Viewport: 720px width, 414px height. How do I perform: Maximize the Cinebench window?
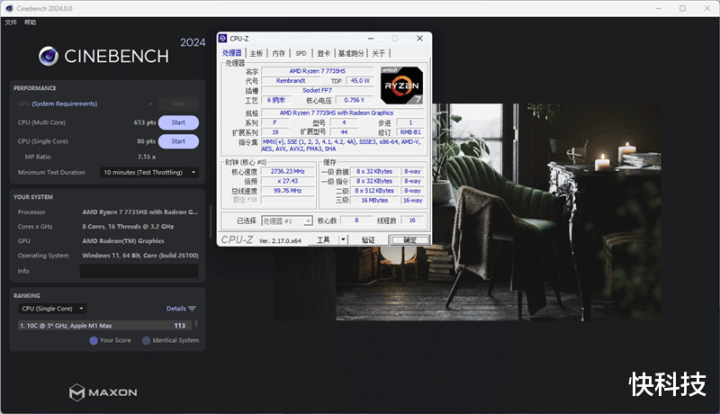click(x=682, y=8)
